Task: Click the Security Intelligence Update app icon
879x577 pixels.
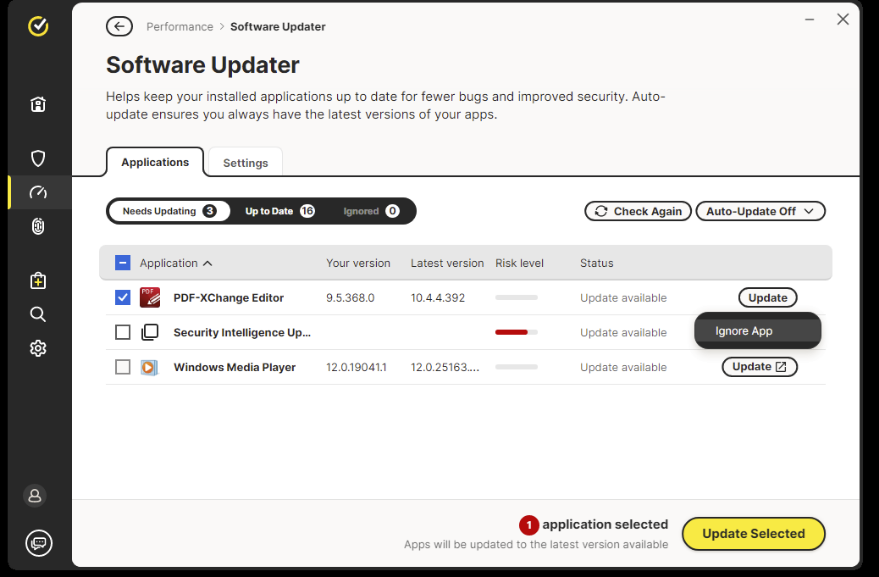Action: tap(150, 332)
